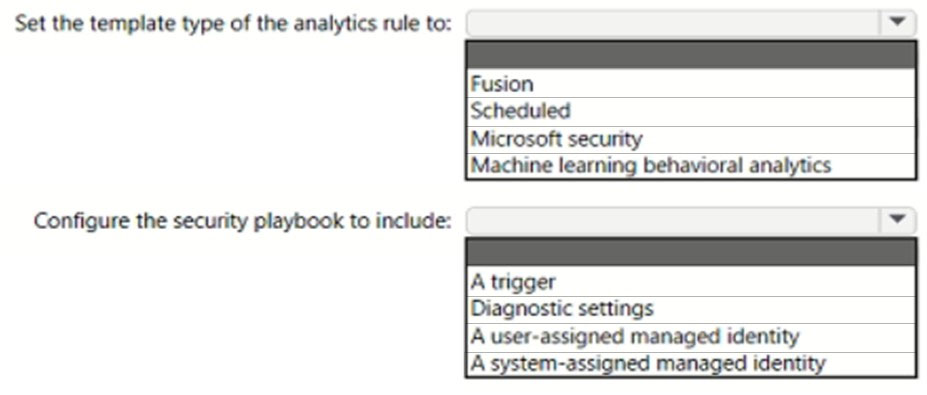Click the 'Diagnostic settings' text entry

click(x=562, y=309)
